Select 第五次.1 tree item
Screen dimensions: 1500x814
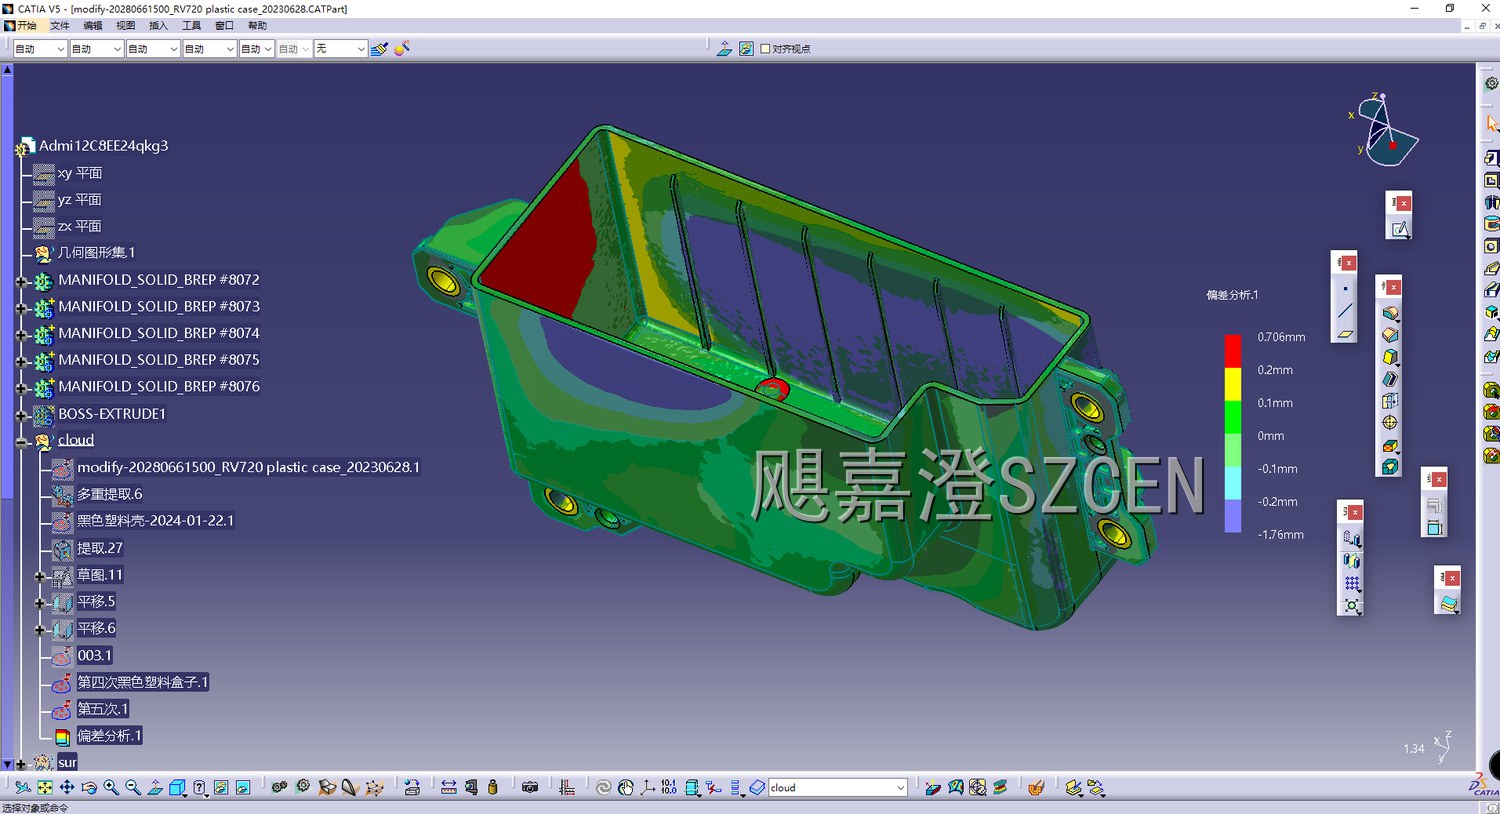tap(102, 708)
